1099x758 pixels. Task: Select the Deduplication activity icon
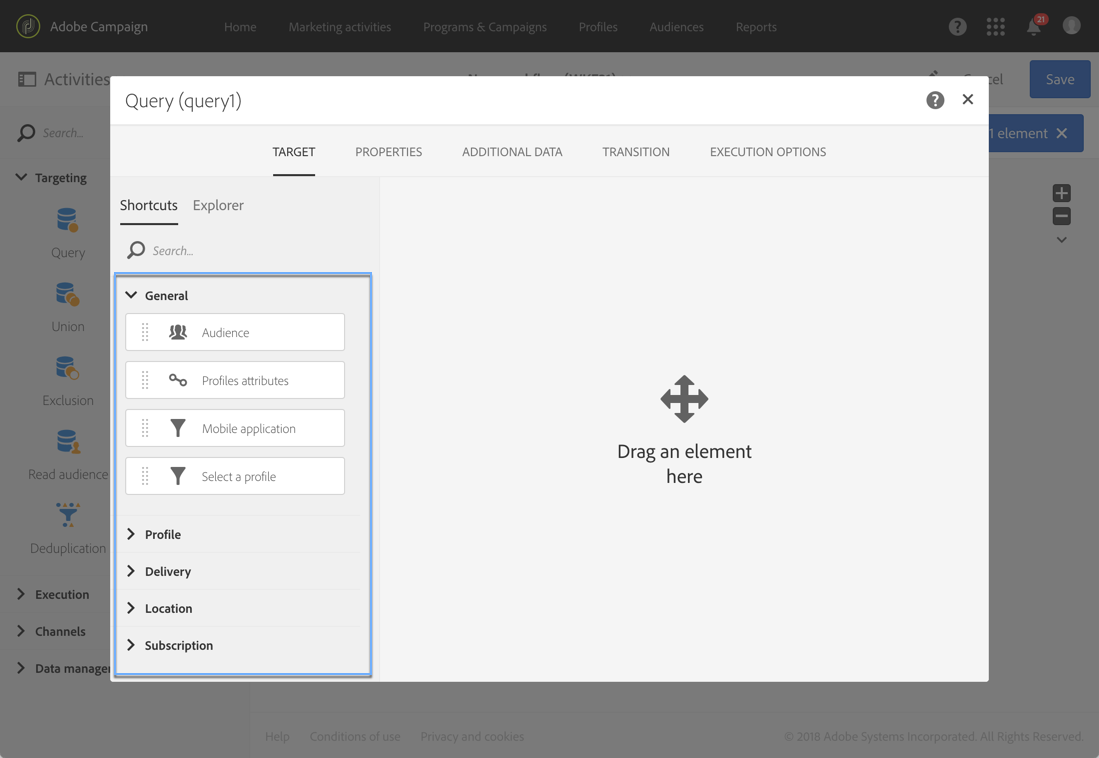pos(67,515)
